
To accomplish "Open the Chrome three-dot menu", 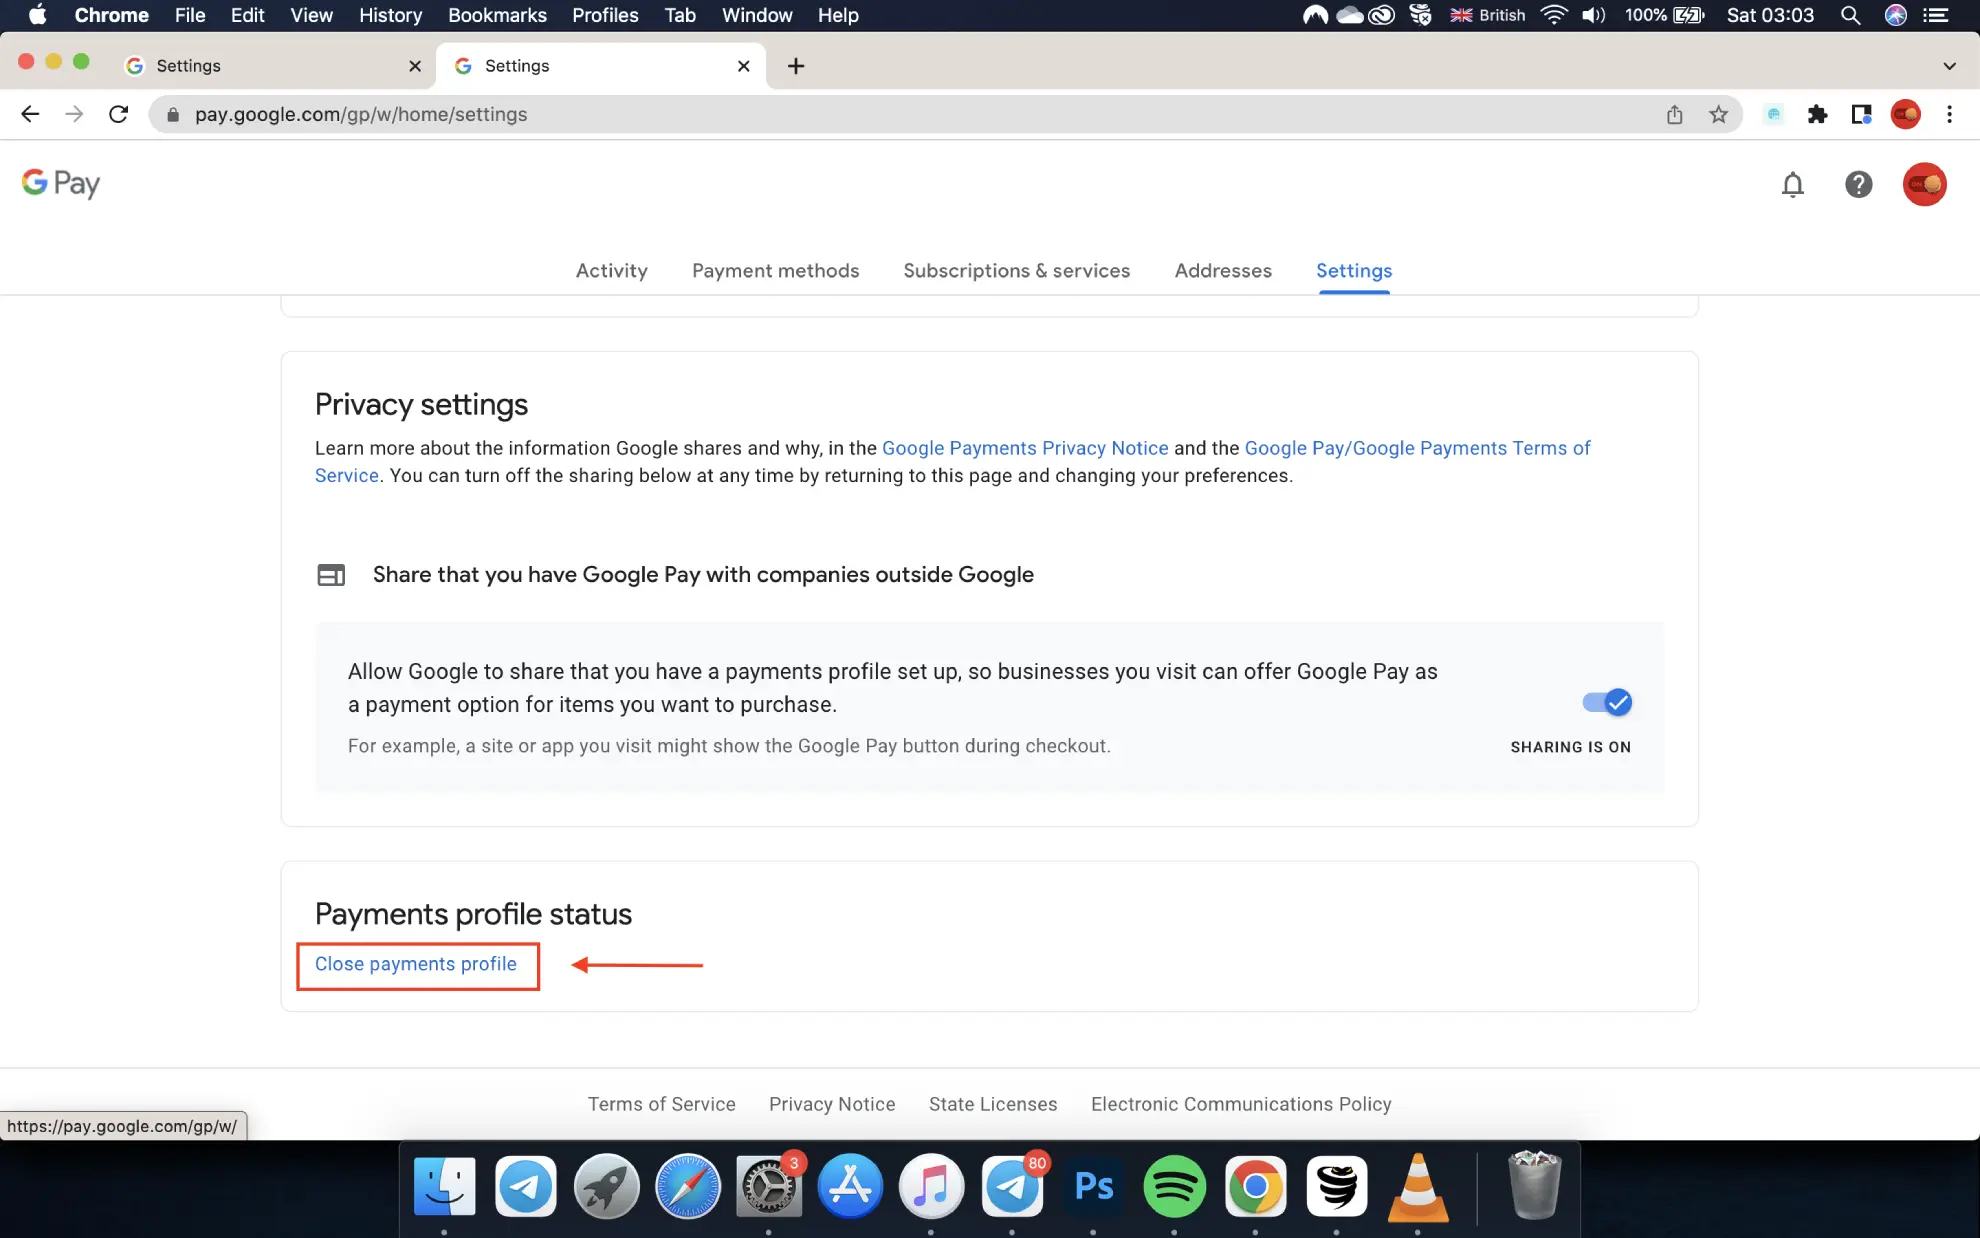I will pos(1949,115).
